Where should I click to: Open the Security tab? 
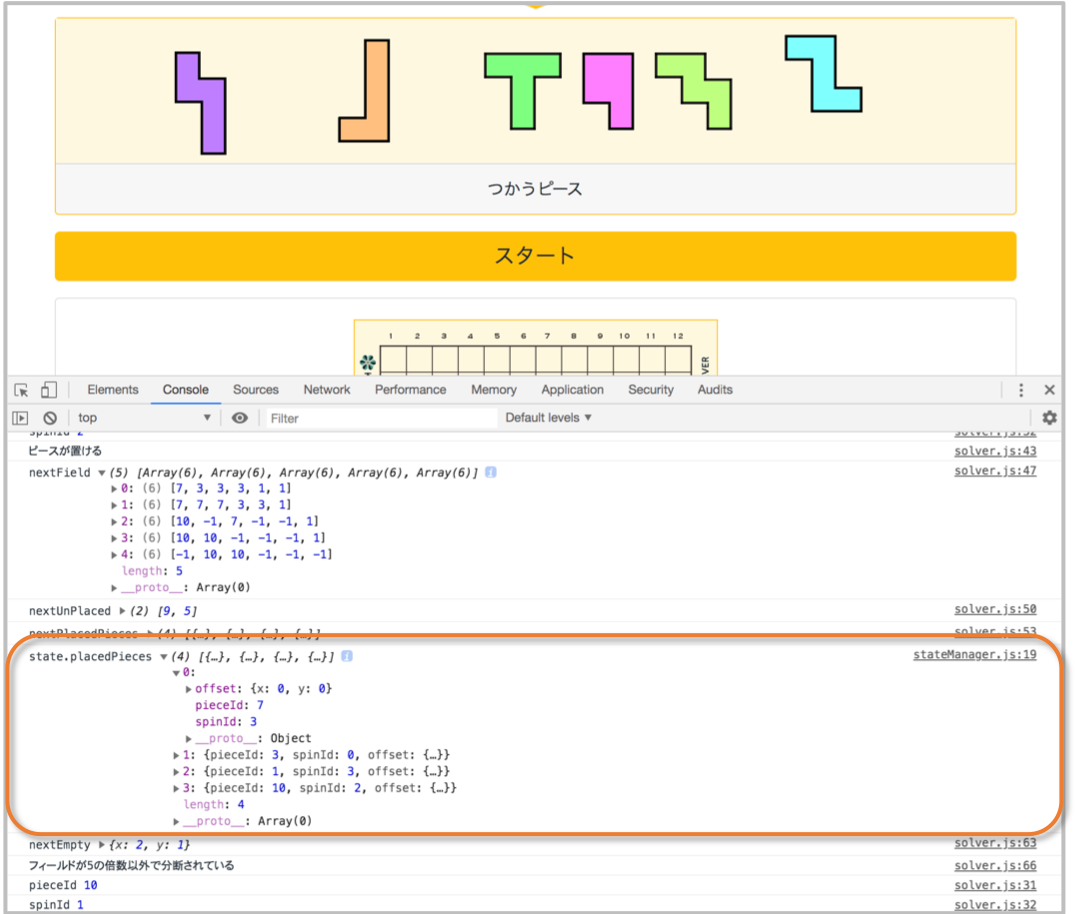[x=651, y=389]
